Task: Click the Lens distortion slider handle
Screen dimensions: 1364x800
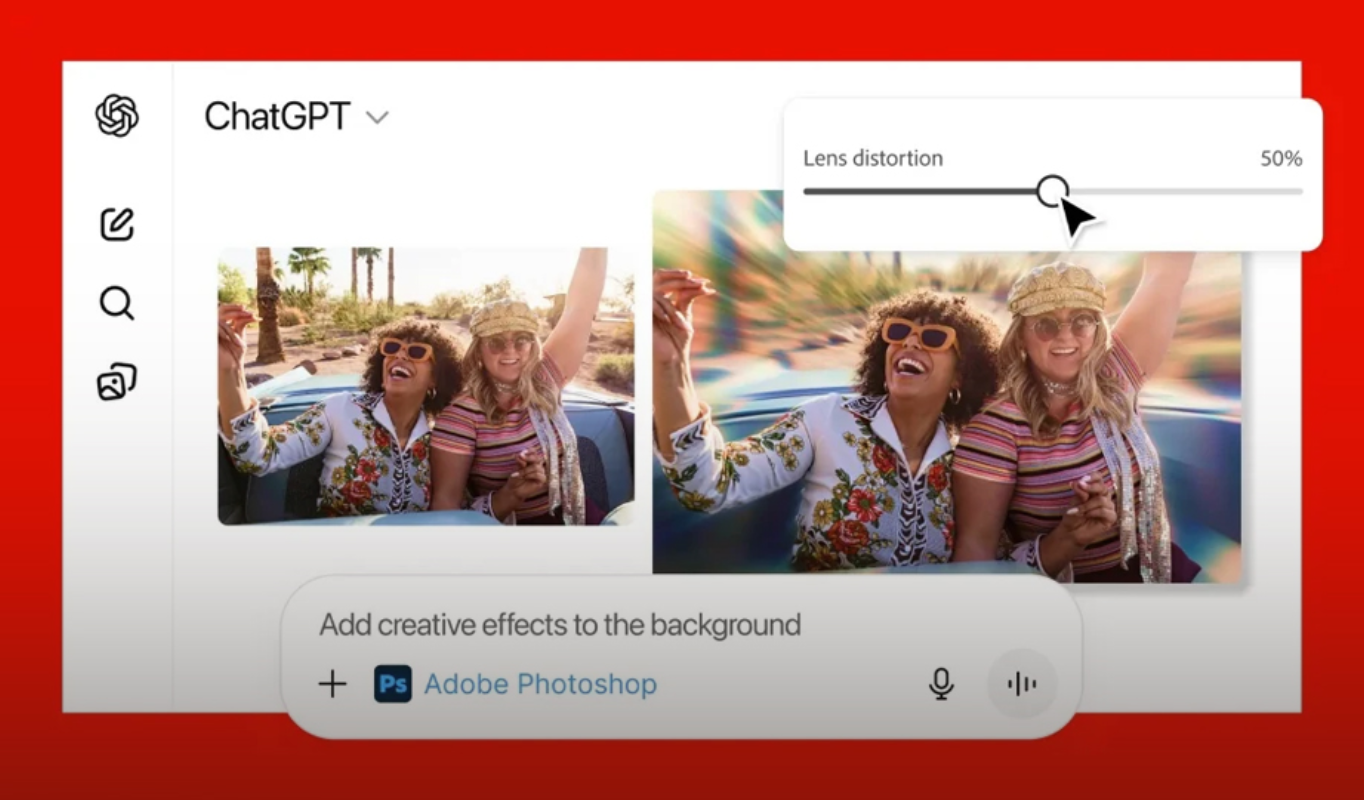Action: click(x=1051, y=190)
